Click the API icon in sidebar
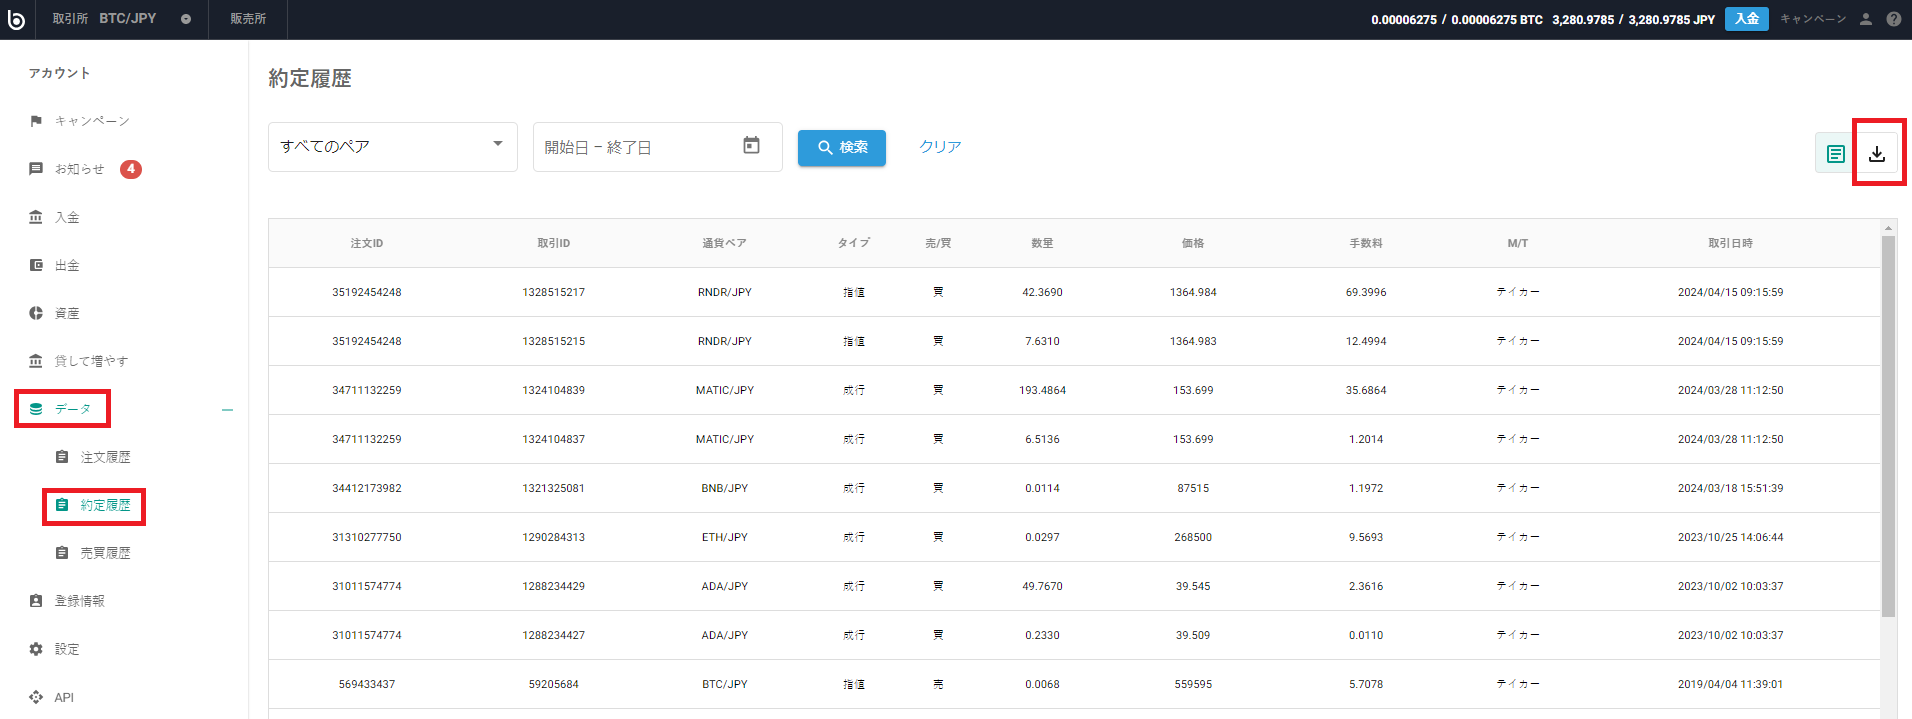 (x=36, y=697)
